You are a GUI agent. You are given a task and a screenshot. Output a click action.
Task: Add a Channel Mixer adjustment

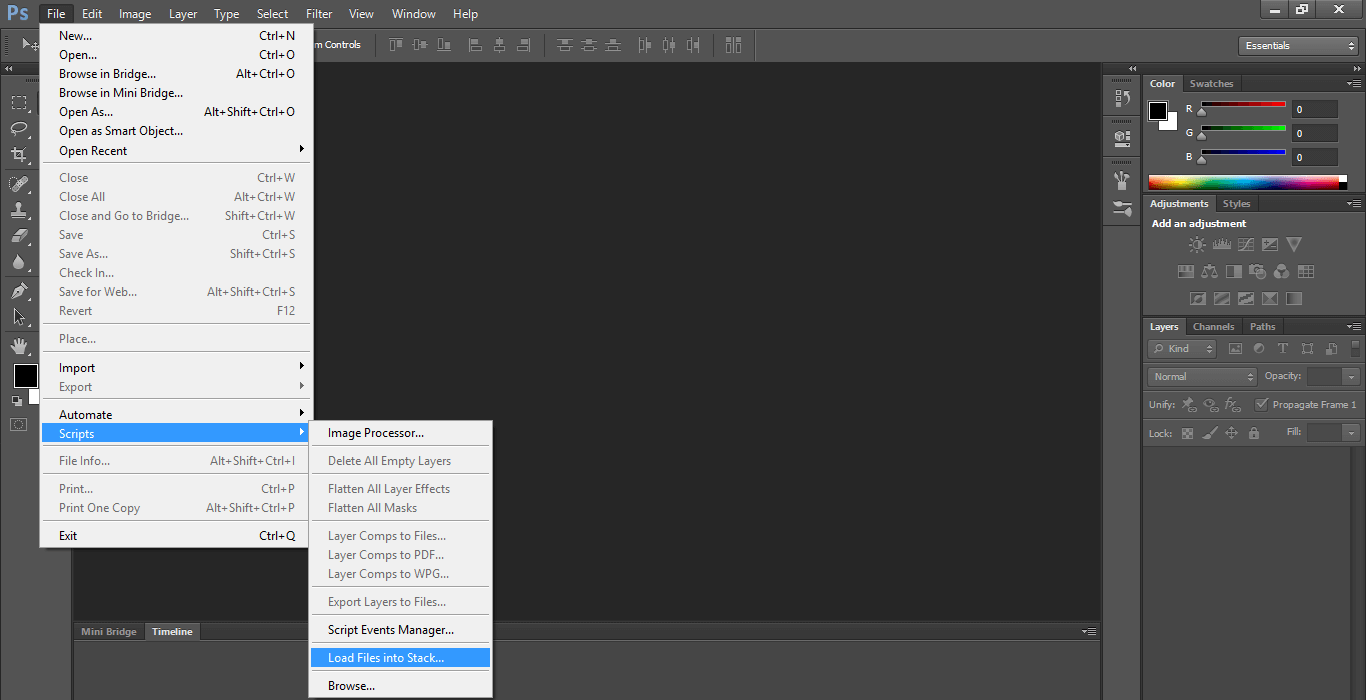[1282, 271]
